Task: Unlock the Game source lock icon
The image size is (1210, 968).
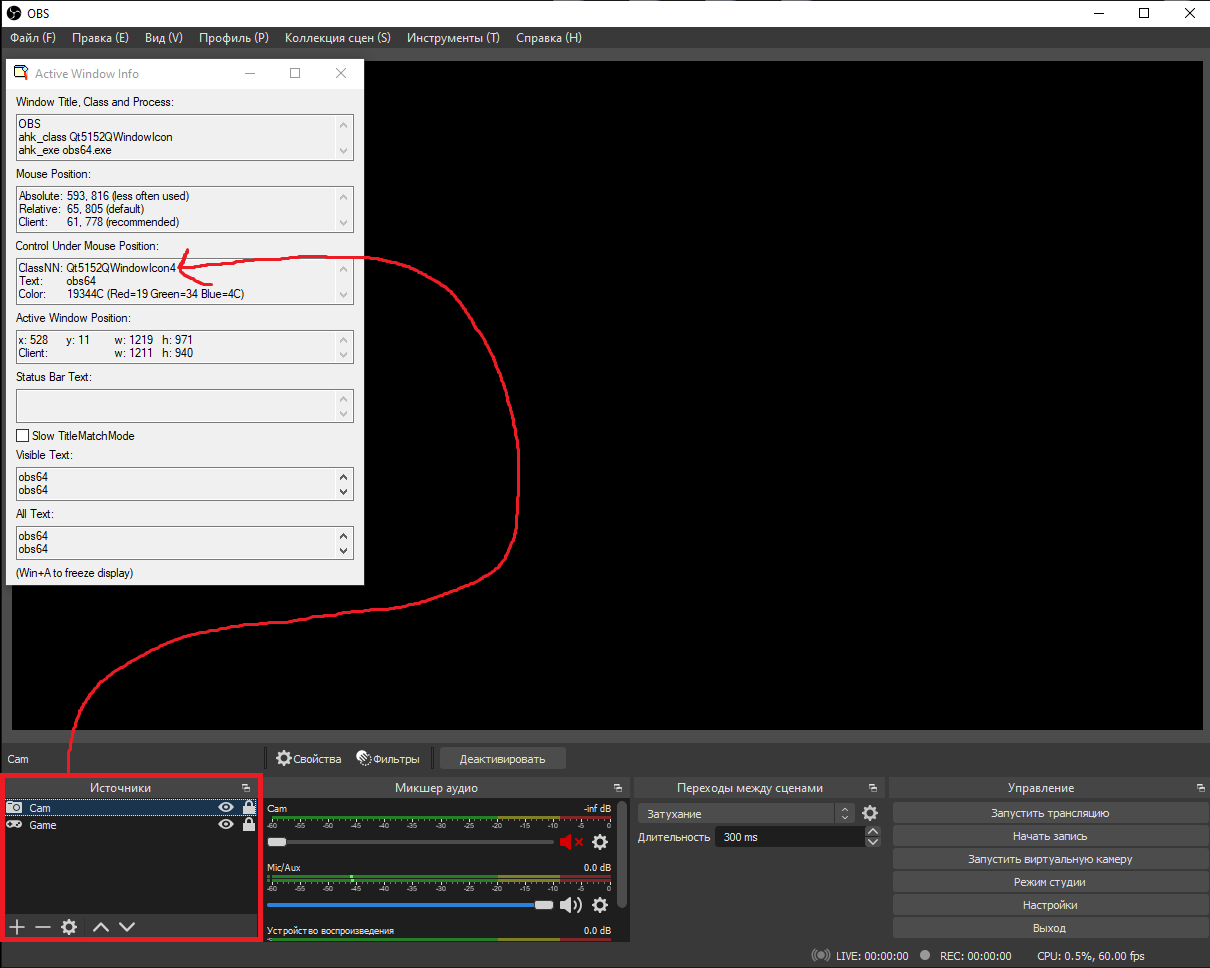Action: [248, 825]
